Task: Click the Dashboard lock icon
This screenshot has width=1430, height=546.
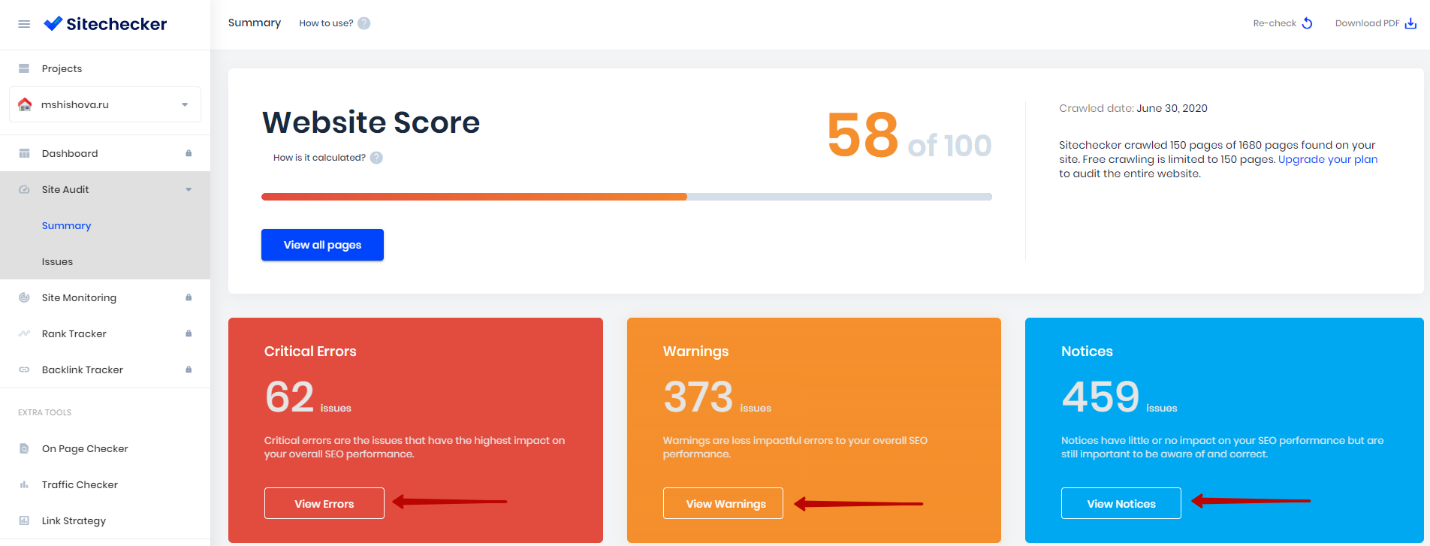Action: click(x=188, y=153)
